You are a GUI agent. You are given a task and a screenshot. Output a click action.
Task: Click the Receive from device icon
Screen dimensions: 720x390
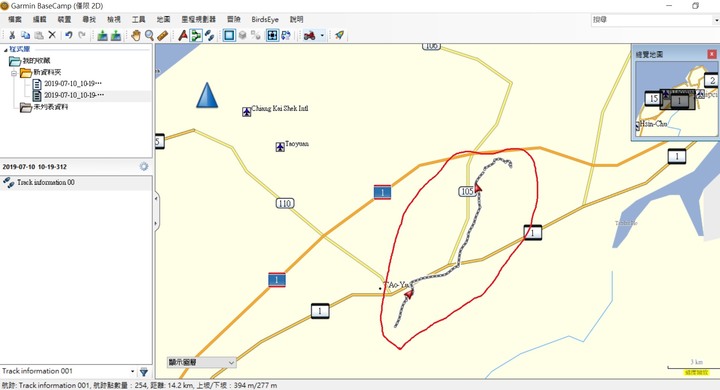(x=116, y=35)
